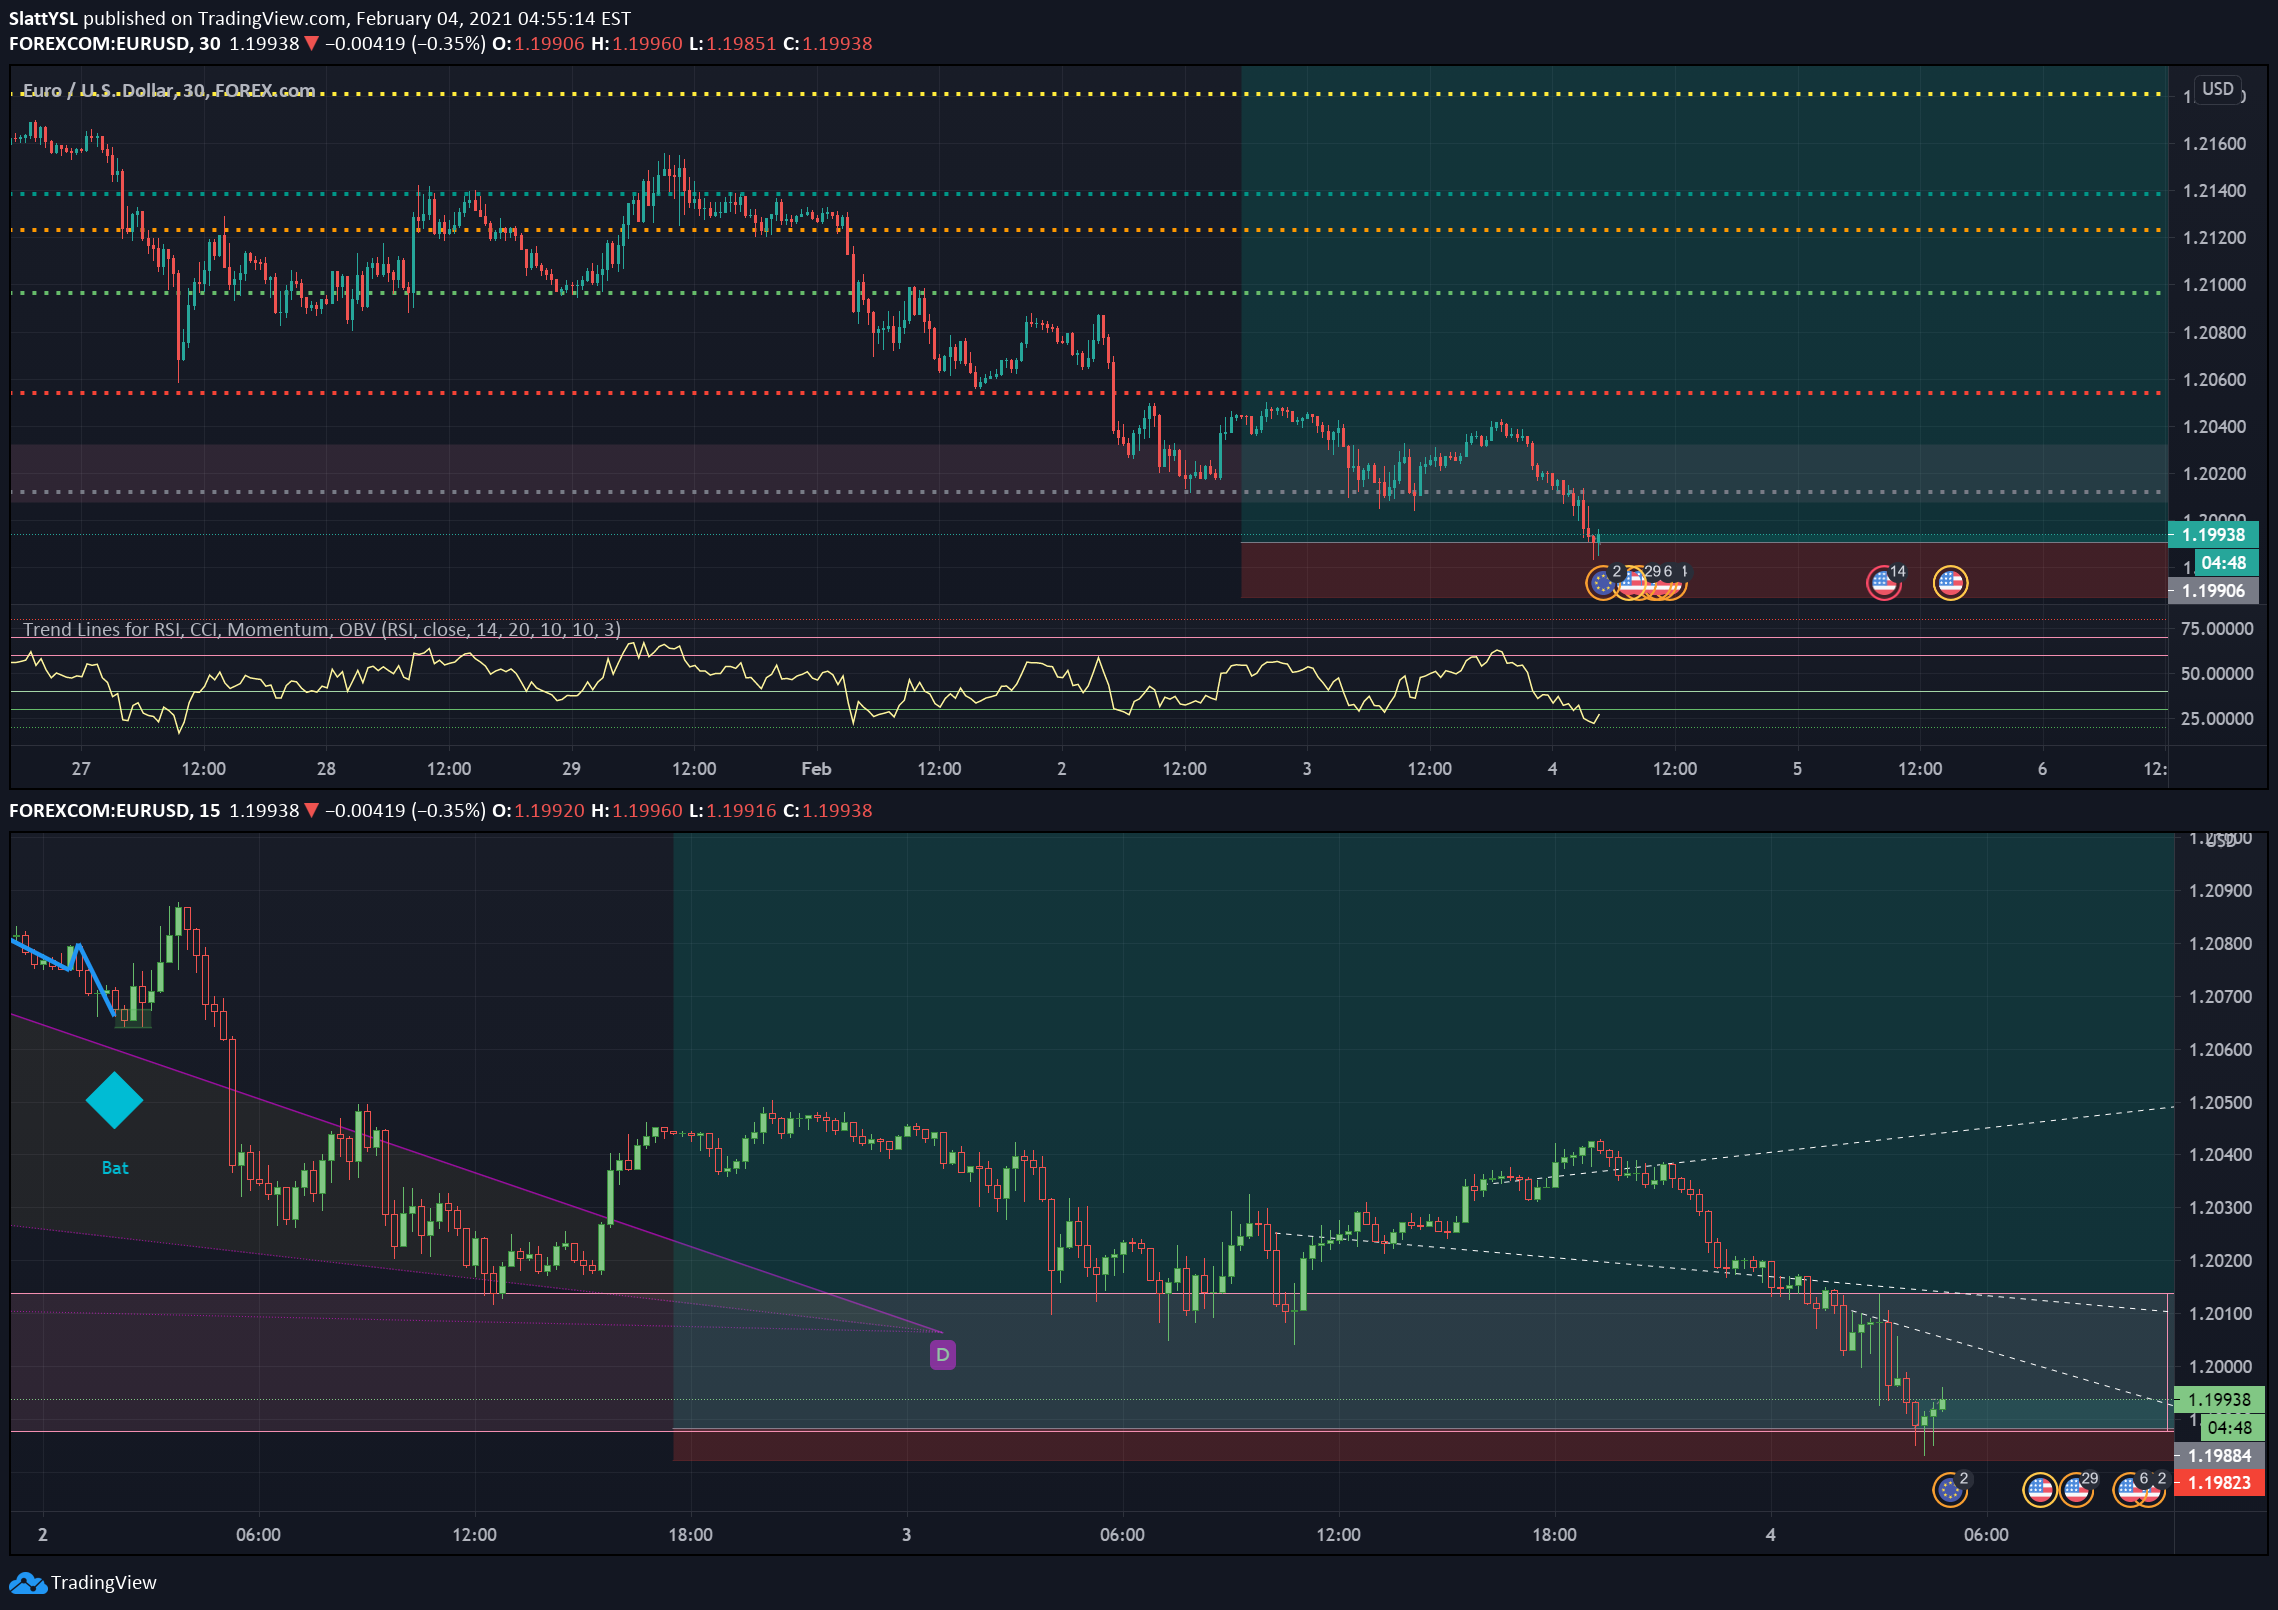Click the US flag event icon without a badge on the lower chart

pos(2040,1490)
